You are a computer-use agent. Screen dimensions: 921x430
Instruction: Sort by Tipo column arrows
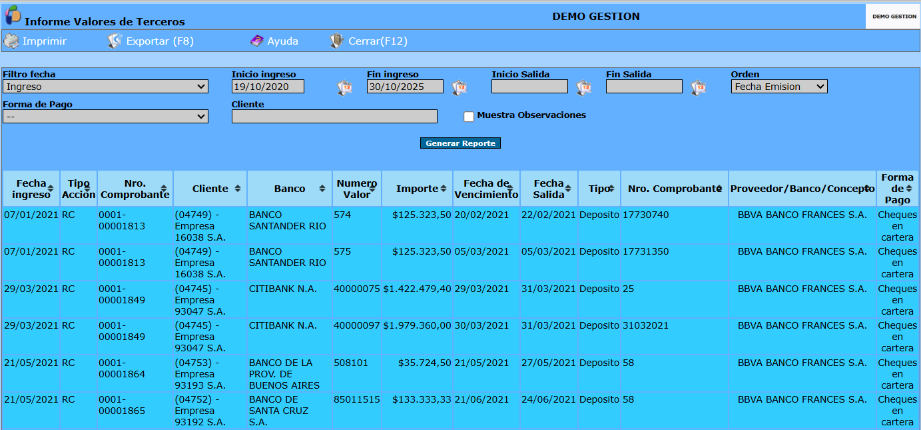click(x=611, y=189)
